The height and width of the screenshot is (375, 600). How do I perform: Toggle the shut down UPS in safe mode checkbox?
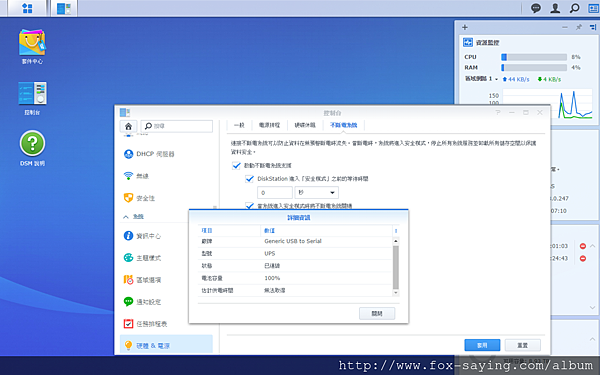point(249,205)
